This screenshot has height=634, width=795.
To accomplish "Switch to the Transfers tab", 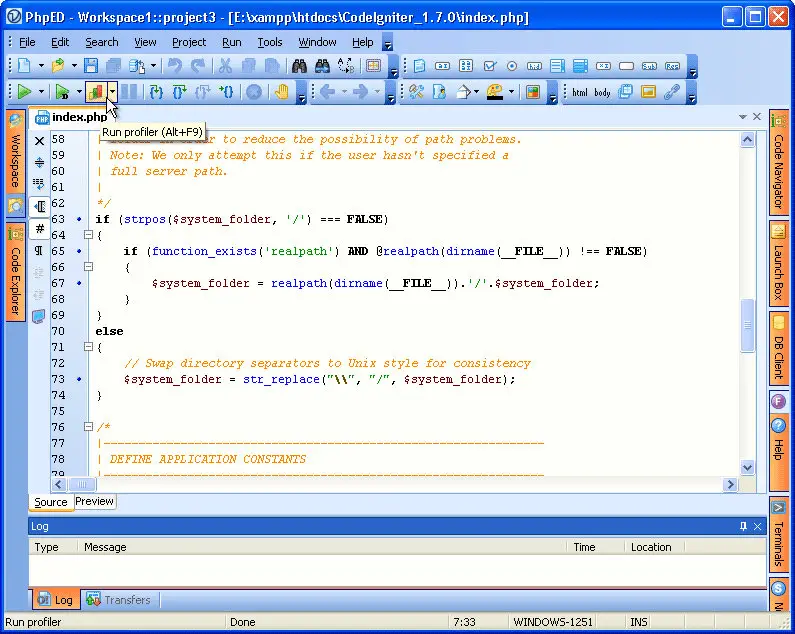I will pyautogui.click(x=119, y=600).
